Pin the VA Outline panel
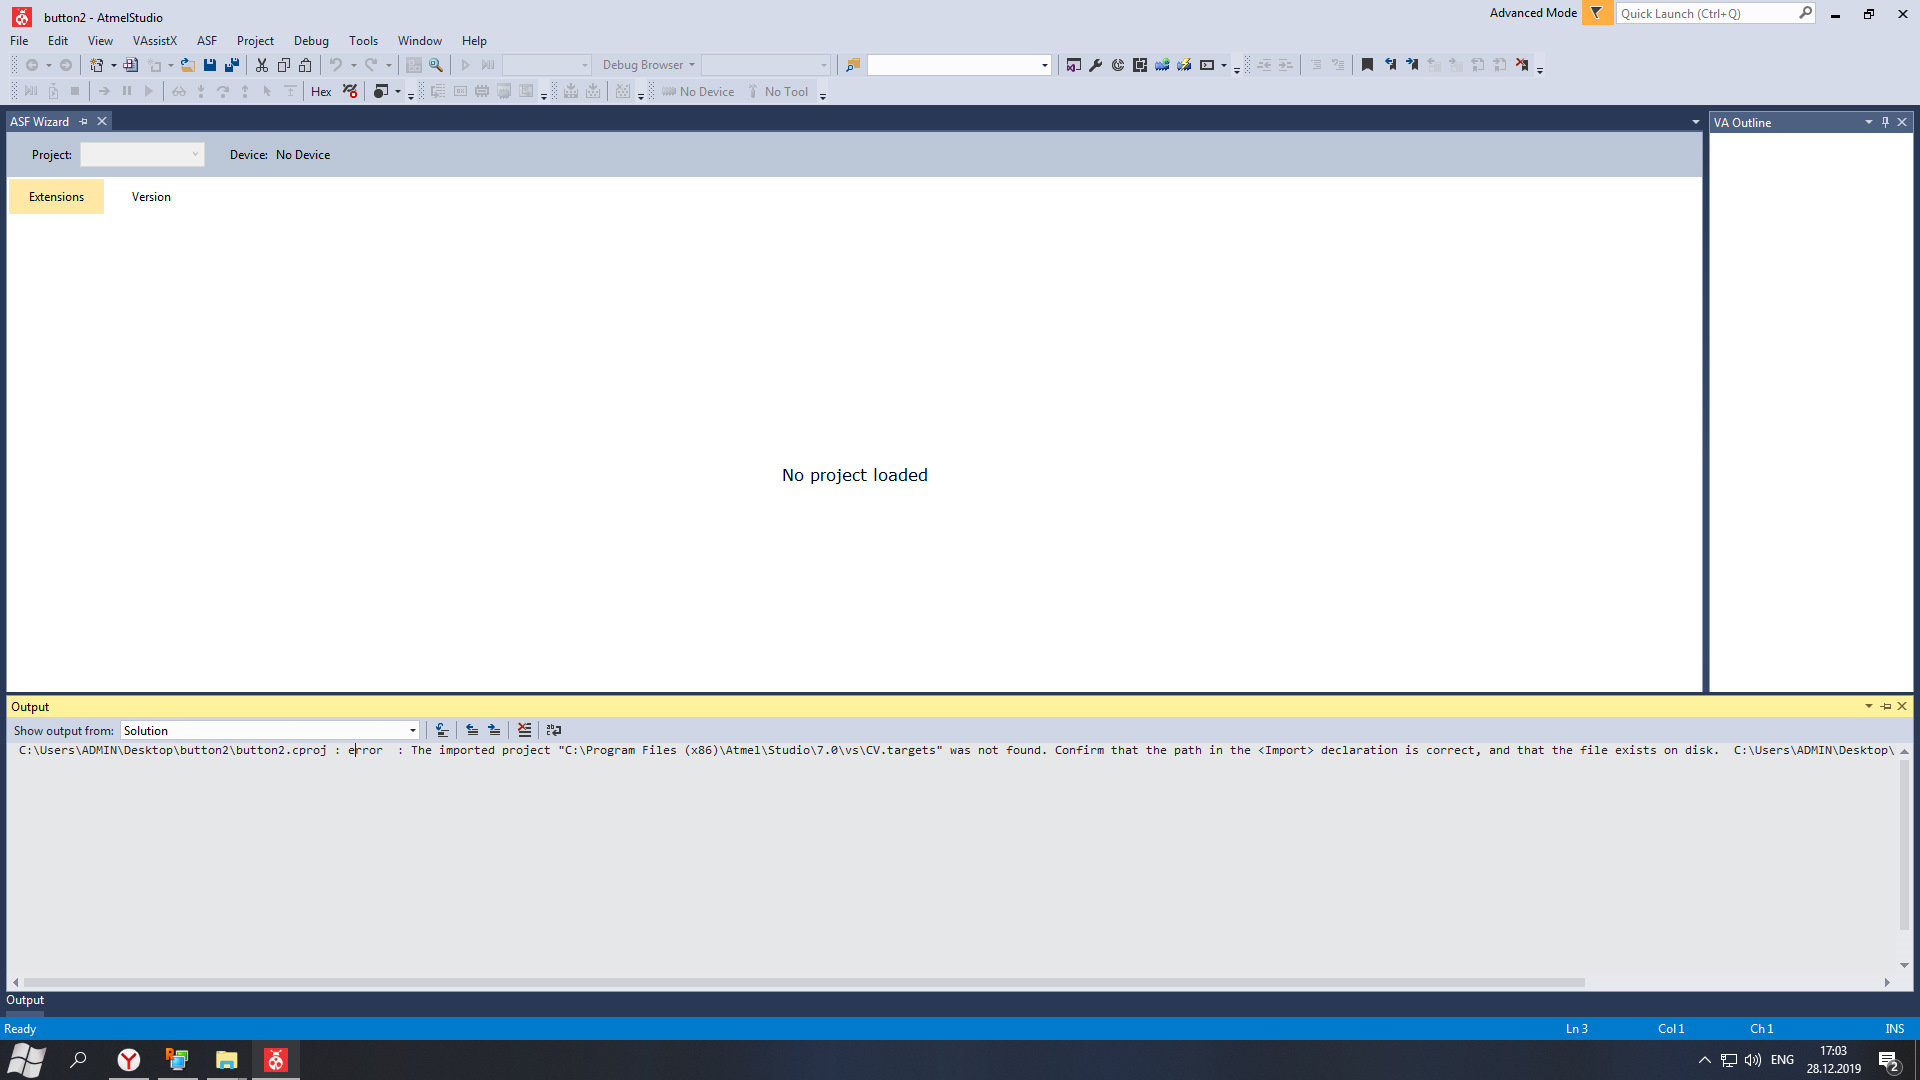Image resolution: width=1920 pixels, height=1080 pixels. point(1885,122)
